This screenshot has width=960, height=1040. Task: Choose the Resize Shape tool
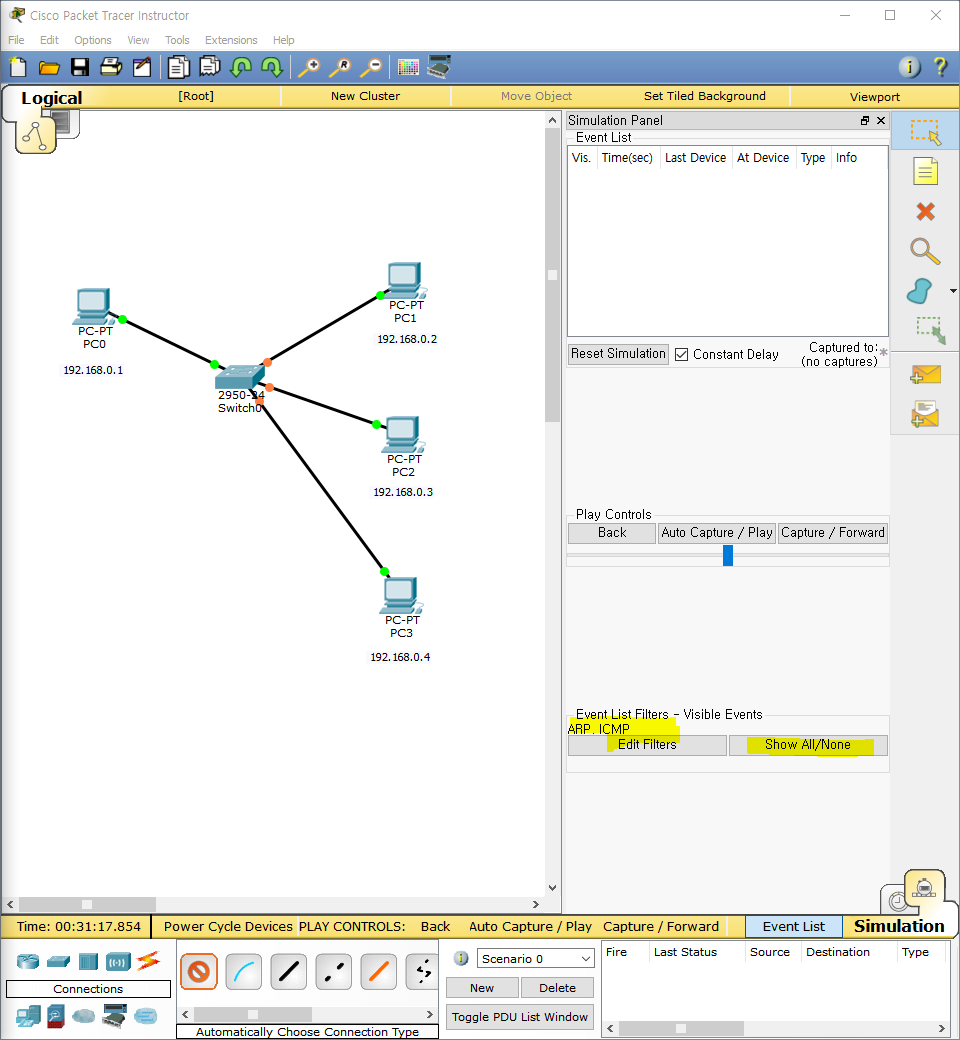click(x=930, y=330)
